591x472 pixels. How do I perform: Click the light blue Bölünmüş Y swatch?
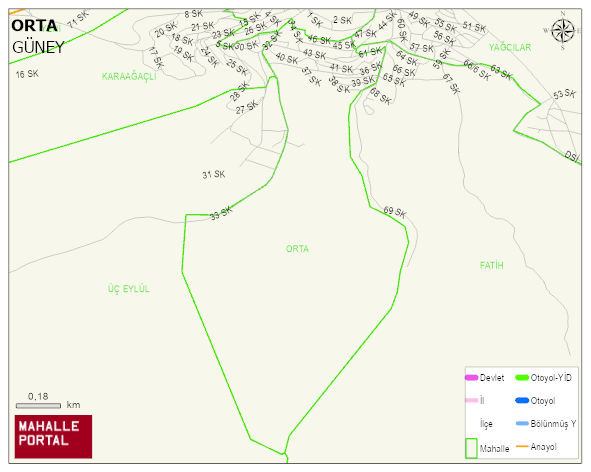(522, 423)
